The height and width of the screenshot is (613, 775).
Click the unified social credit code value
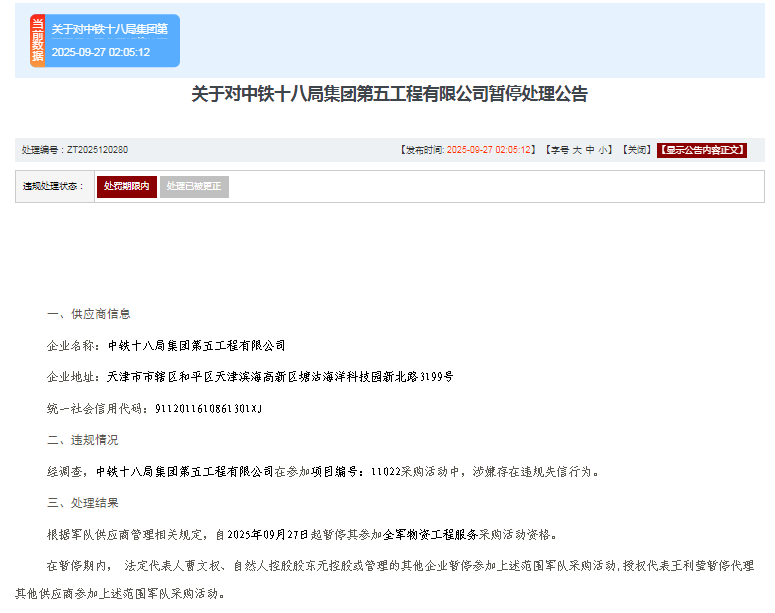point(207,409)
